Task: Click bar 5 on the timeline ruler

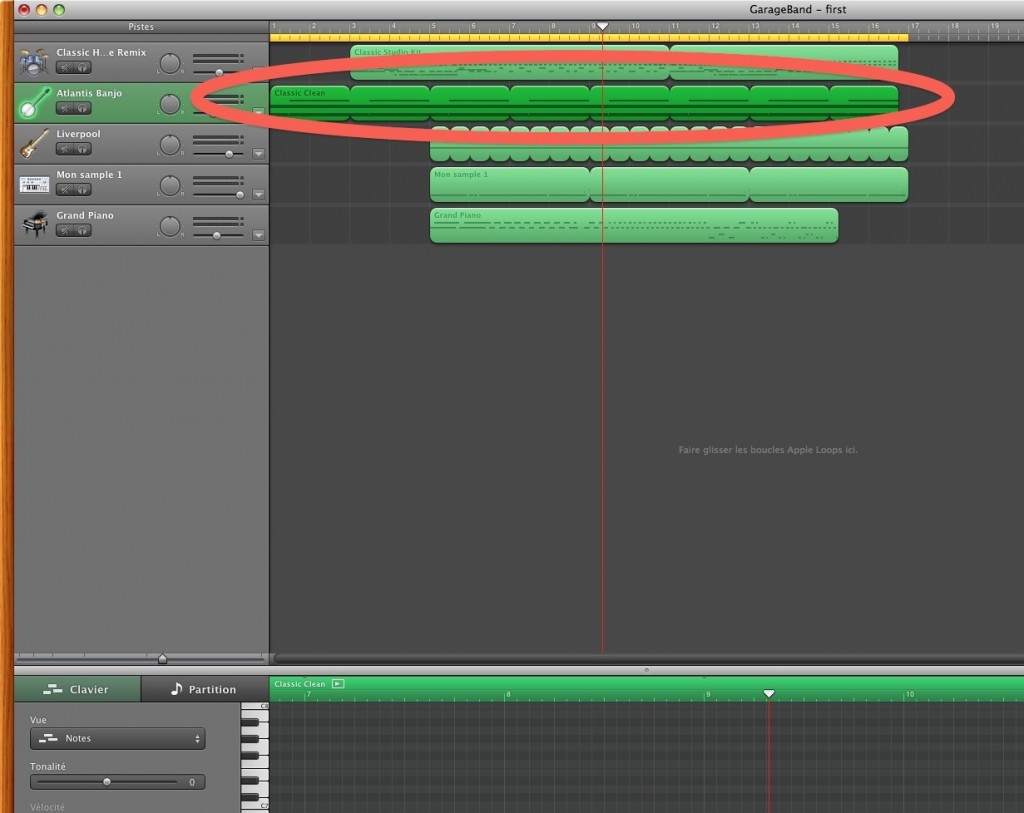Action: coord(432,26)
